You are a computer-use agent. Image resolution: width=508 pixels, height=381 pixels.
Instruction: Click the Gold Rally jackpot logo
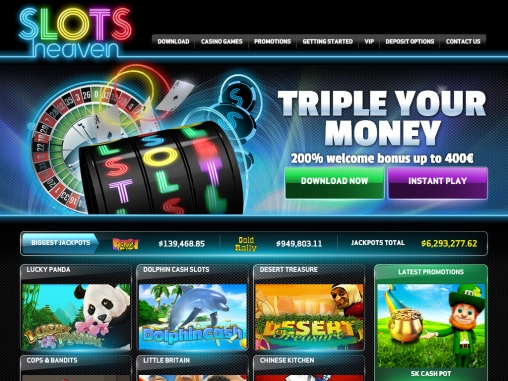tap(246, 244)
